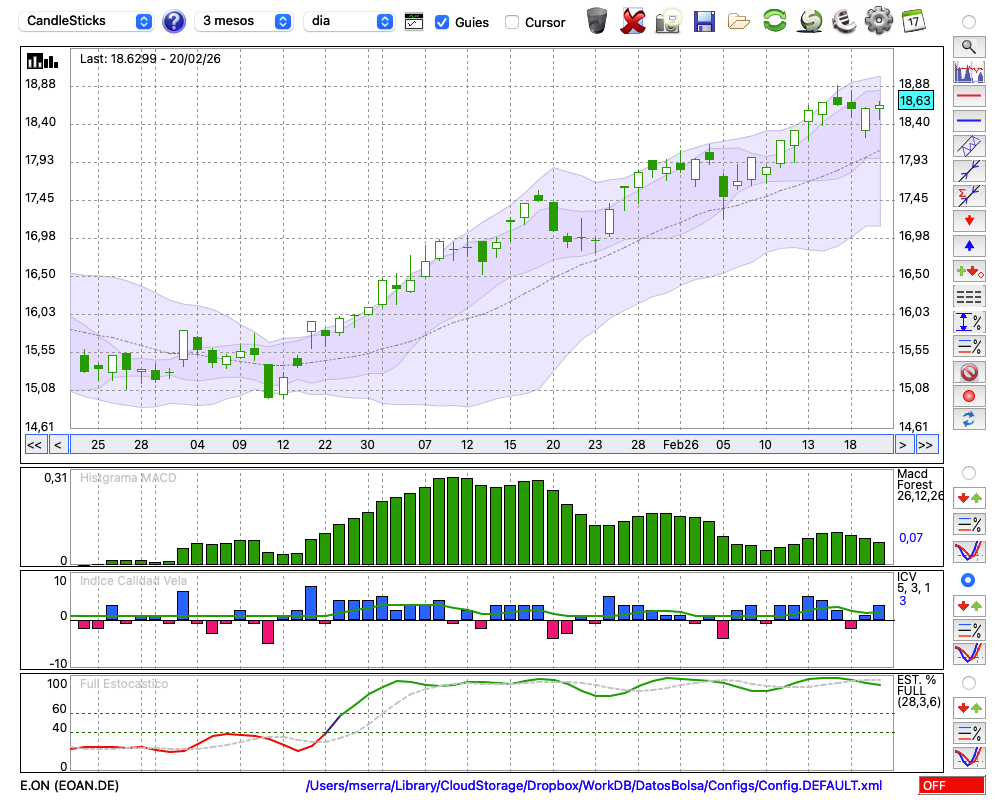The height and width of the screenshot is (800, 1000).
Task: Click the red X delete icon
Action: (x=632, y=21)
